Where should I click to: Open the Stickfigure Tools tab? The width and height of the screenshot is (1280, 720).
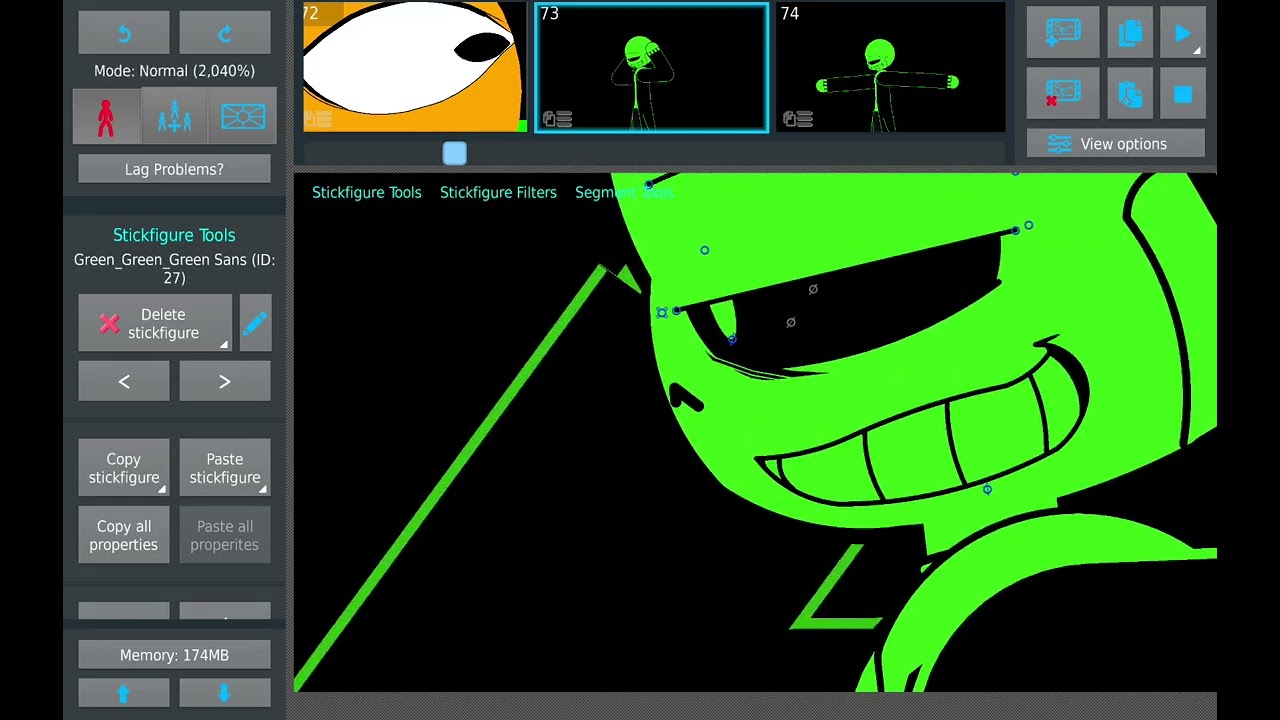pos(367,192)
